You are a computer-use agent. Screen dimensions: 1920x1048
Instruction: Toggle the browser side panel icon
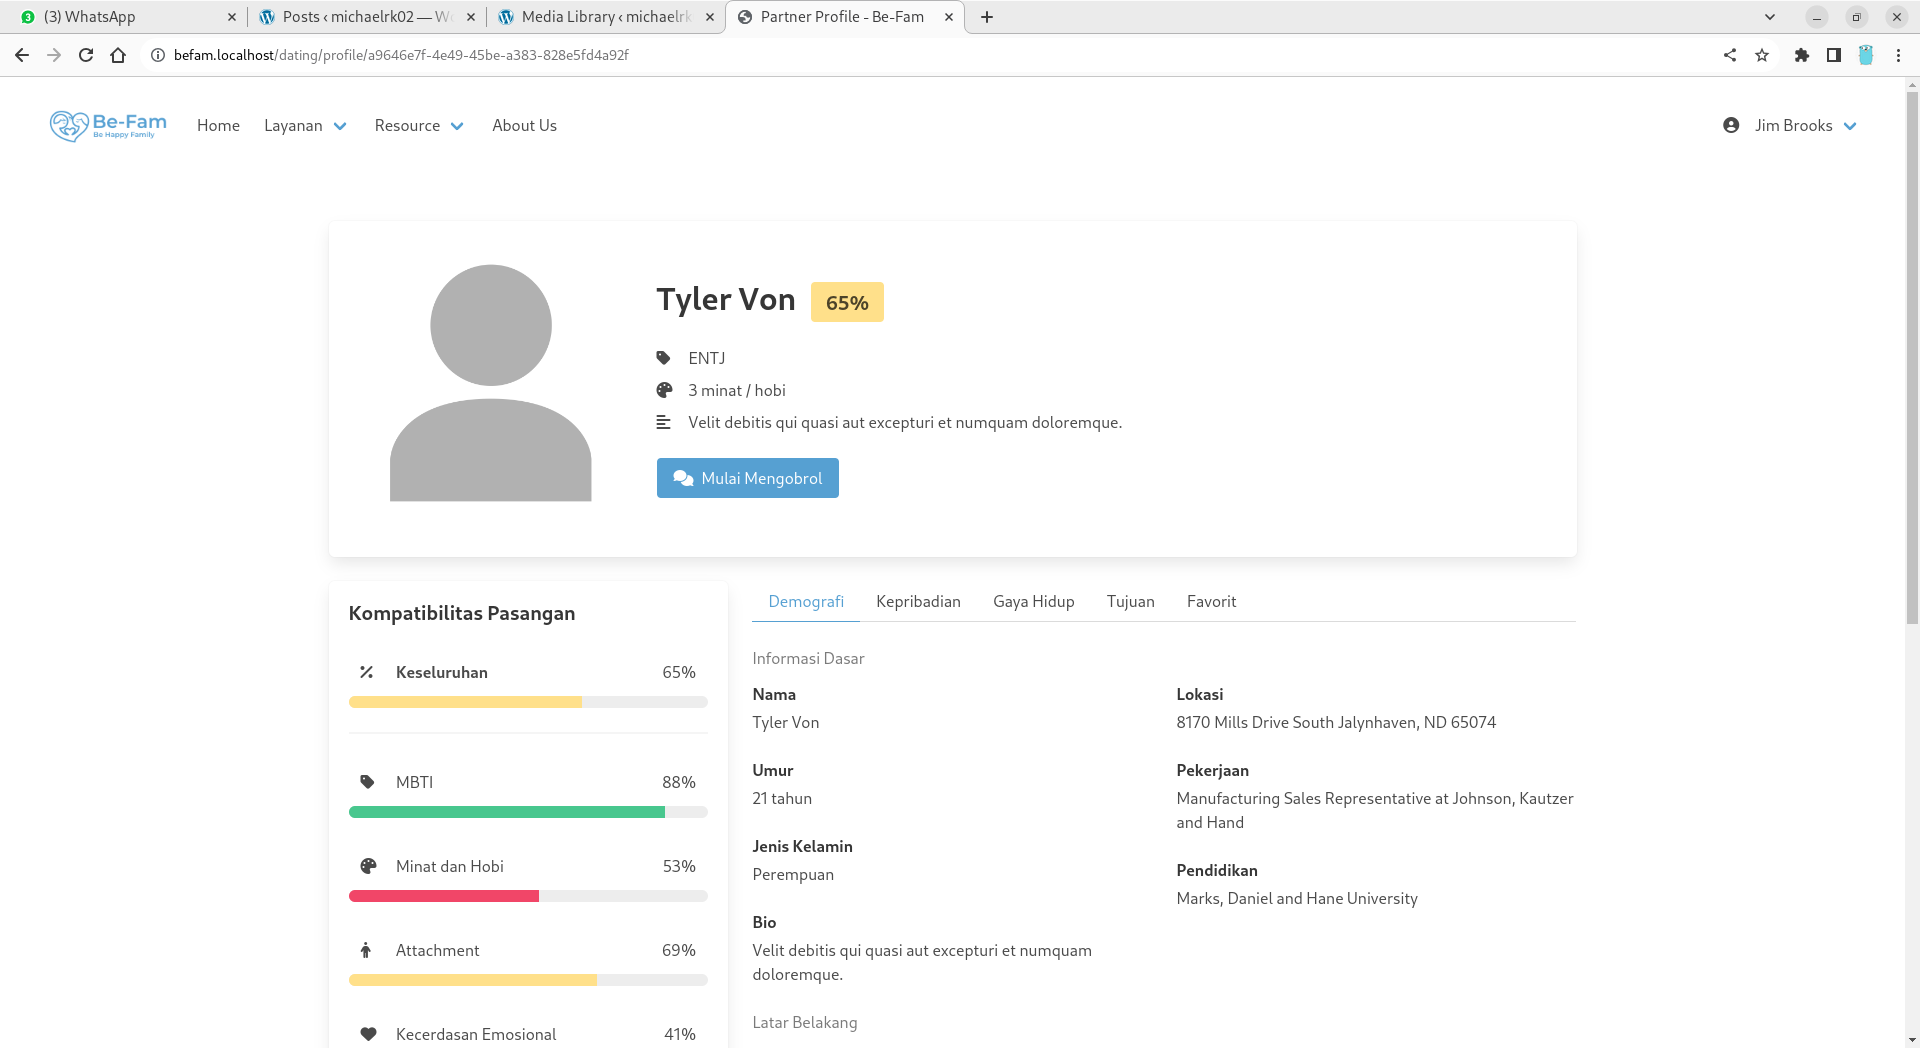1833,55
